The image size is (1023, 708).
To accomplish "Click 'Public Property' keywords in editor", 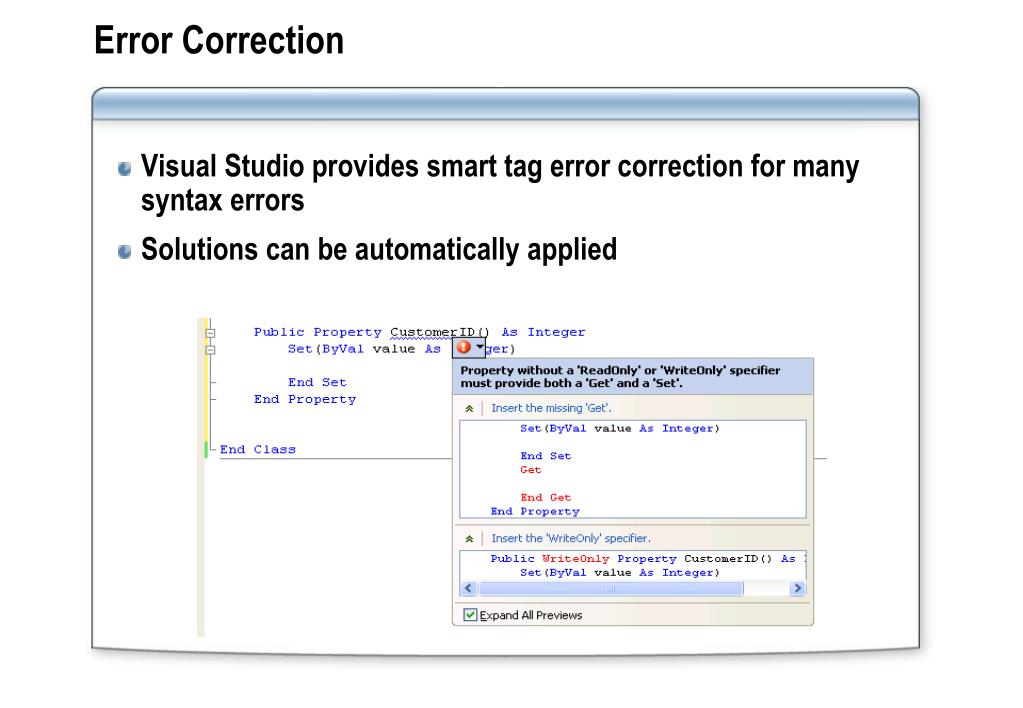I will pyautogui.click(x=317, y=332).
